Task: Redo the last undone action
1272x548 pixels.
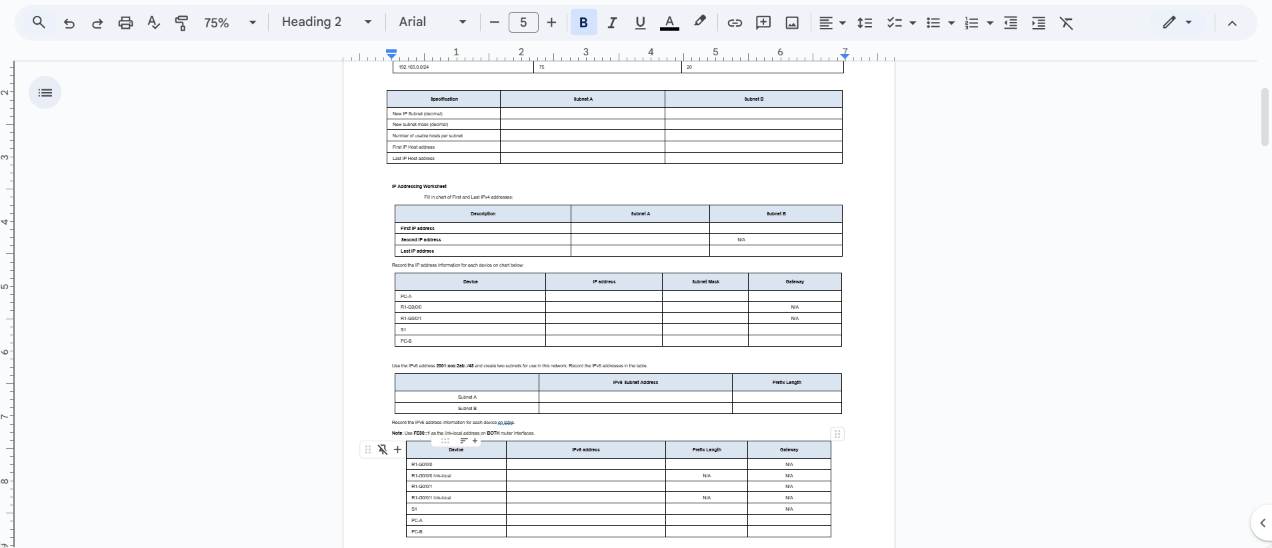Action: (97, 22)
